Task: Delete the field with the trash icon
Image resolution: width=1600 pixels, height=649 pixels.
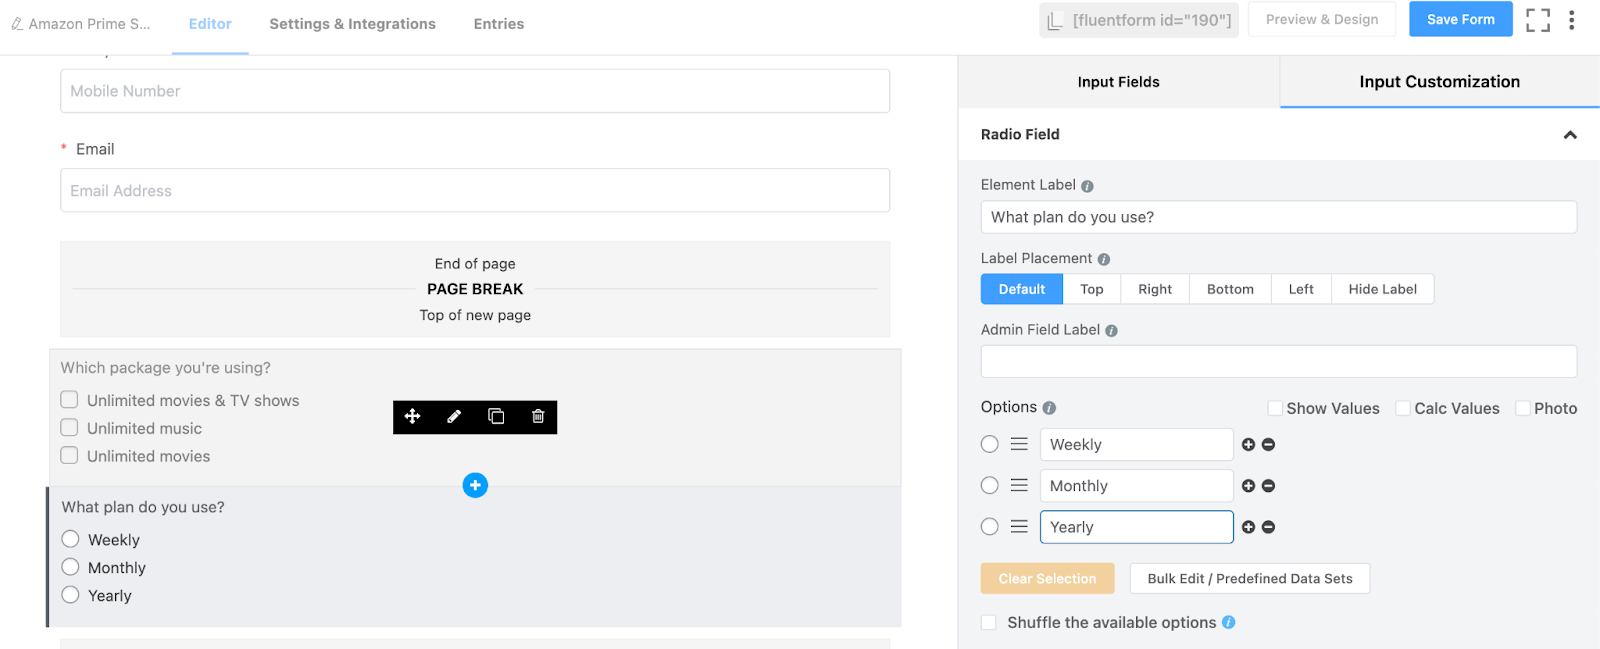Action: 538,417
